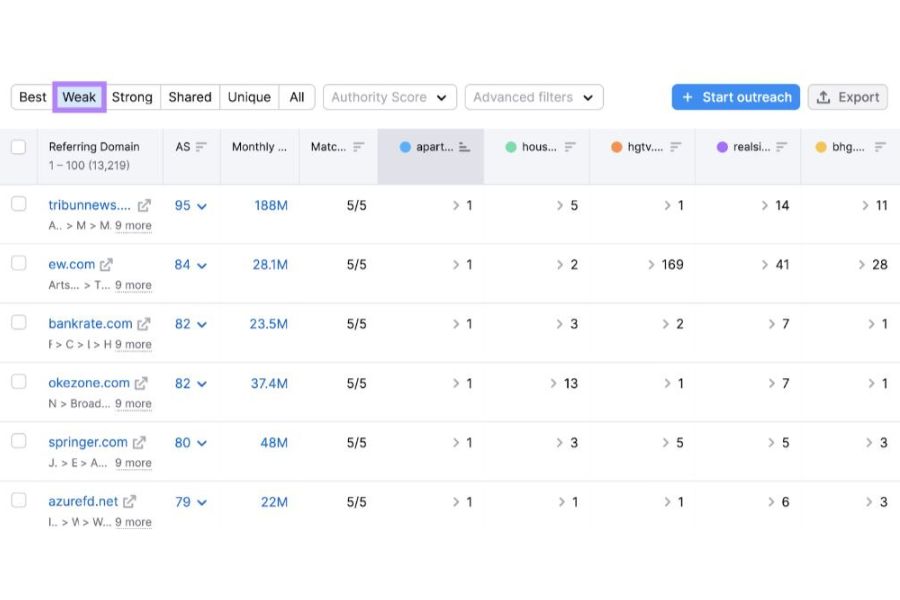Show 9 more categories for azurefd.net

click(133, 522)
